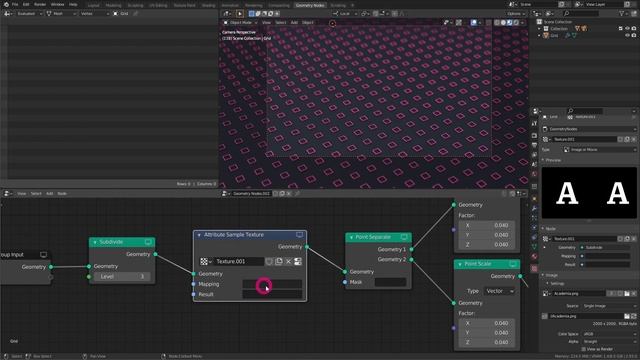Open the Edit menu
The image size is (640, 360).
[x=26, y=4]
